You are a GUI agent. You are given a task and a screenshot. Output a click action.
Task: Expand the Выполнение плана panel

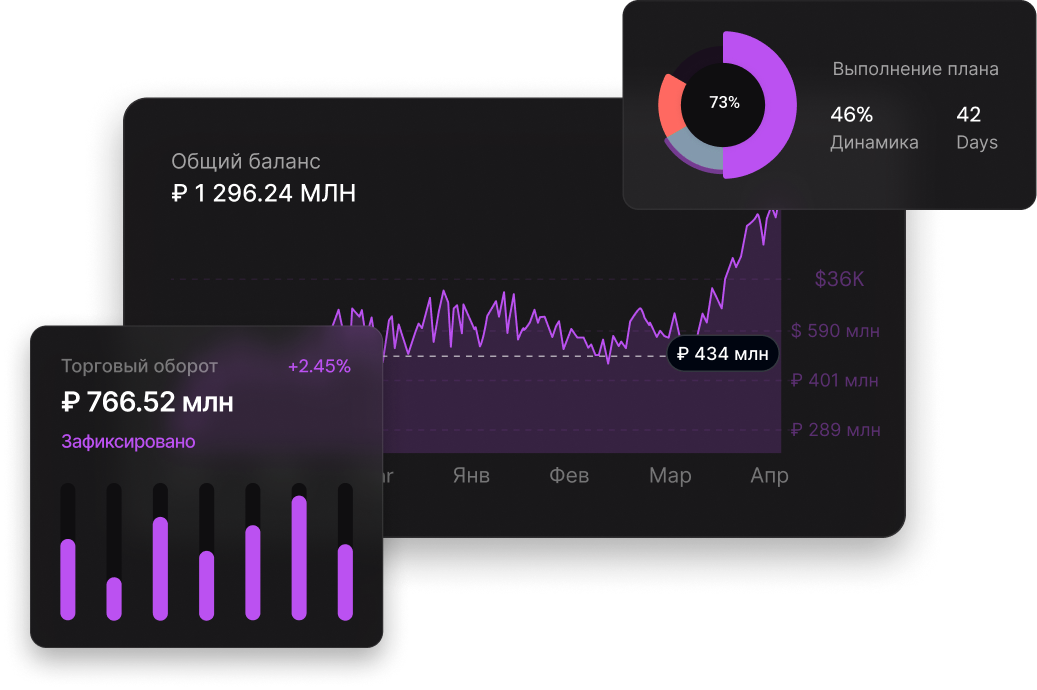click(915, 69)
